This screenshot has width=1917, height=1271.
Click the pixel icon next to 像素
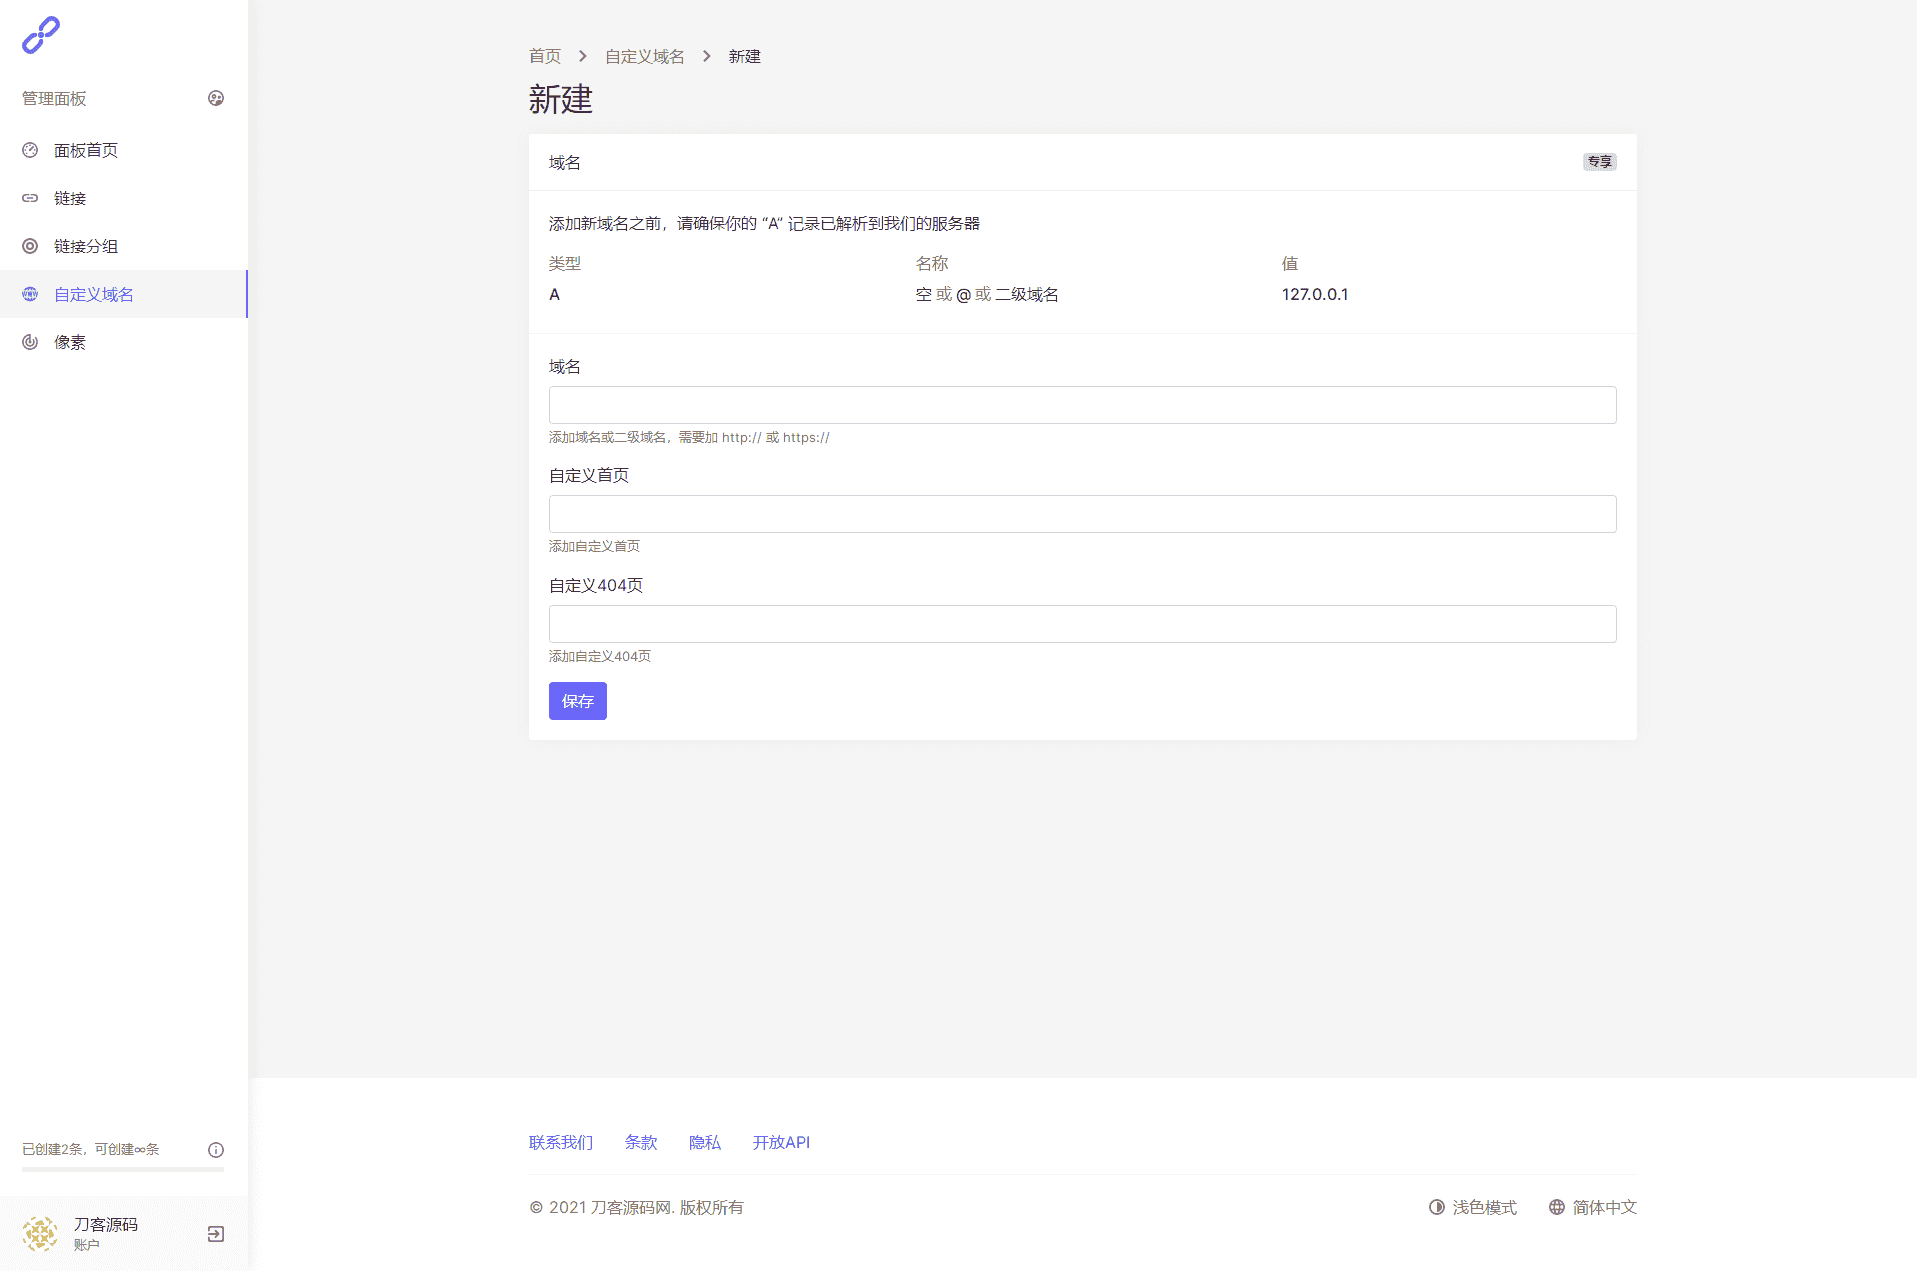pyautogui.click(x=30, y=342)
